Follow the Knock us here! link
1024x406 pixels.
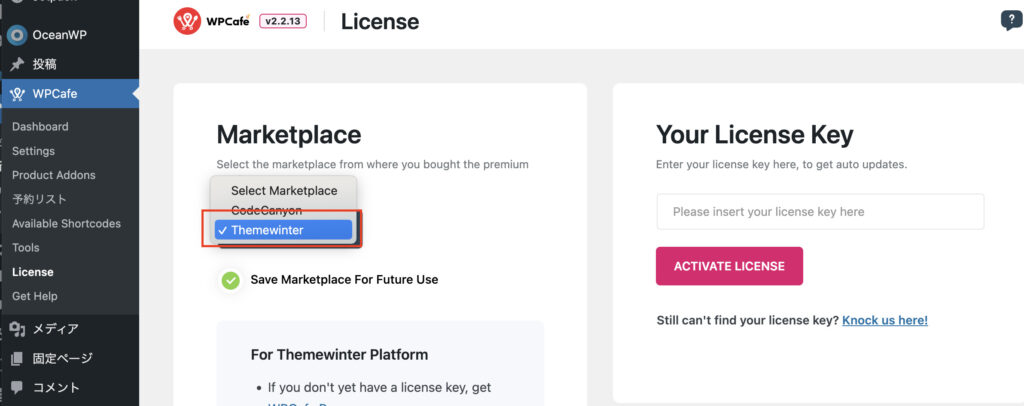pyautogui.click(x=884, y=320)
